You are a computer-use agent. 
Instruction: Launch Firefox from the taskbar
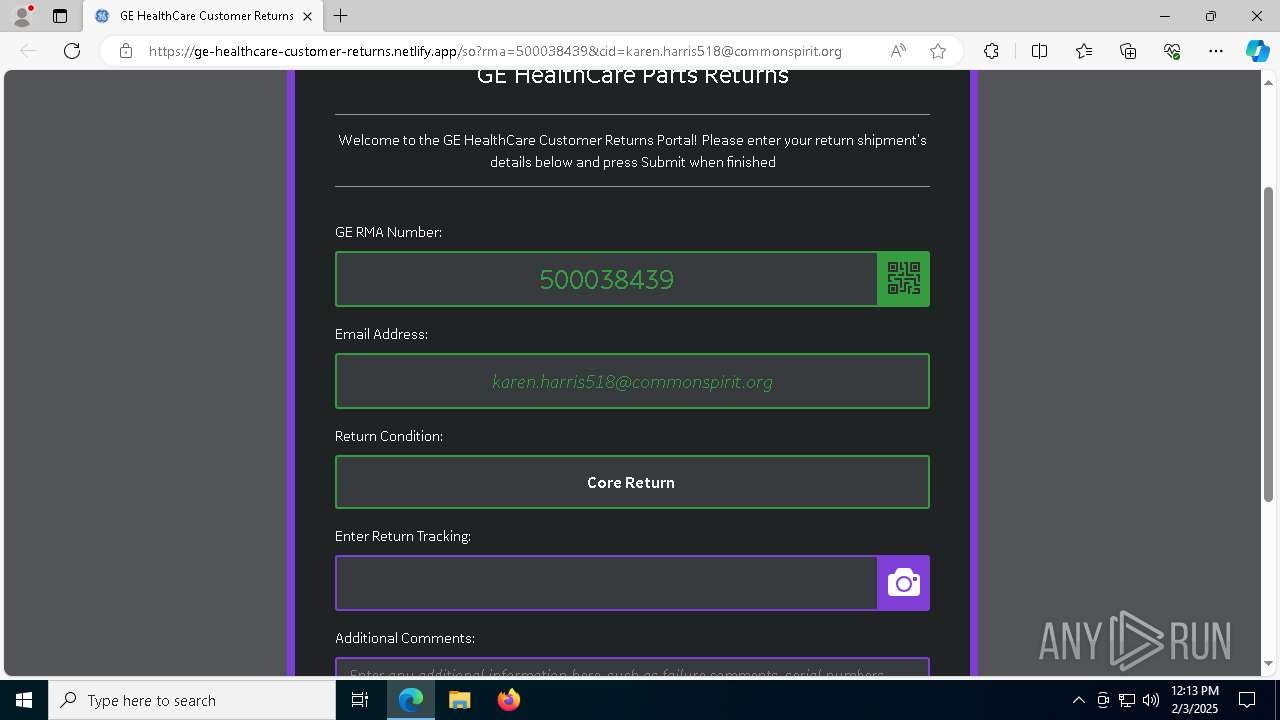[x=509, y=700]
